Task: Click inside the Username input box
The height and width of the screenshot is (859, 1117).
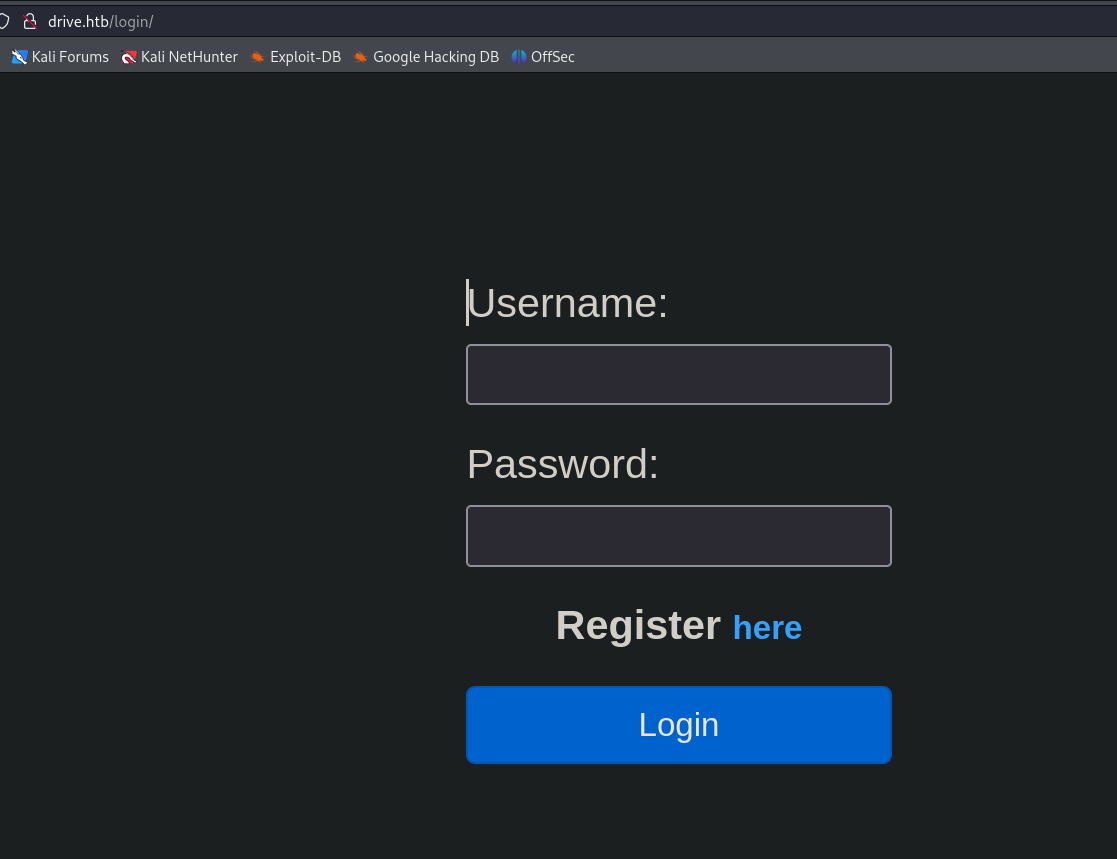Action: point(678,375)
